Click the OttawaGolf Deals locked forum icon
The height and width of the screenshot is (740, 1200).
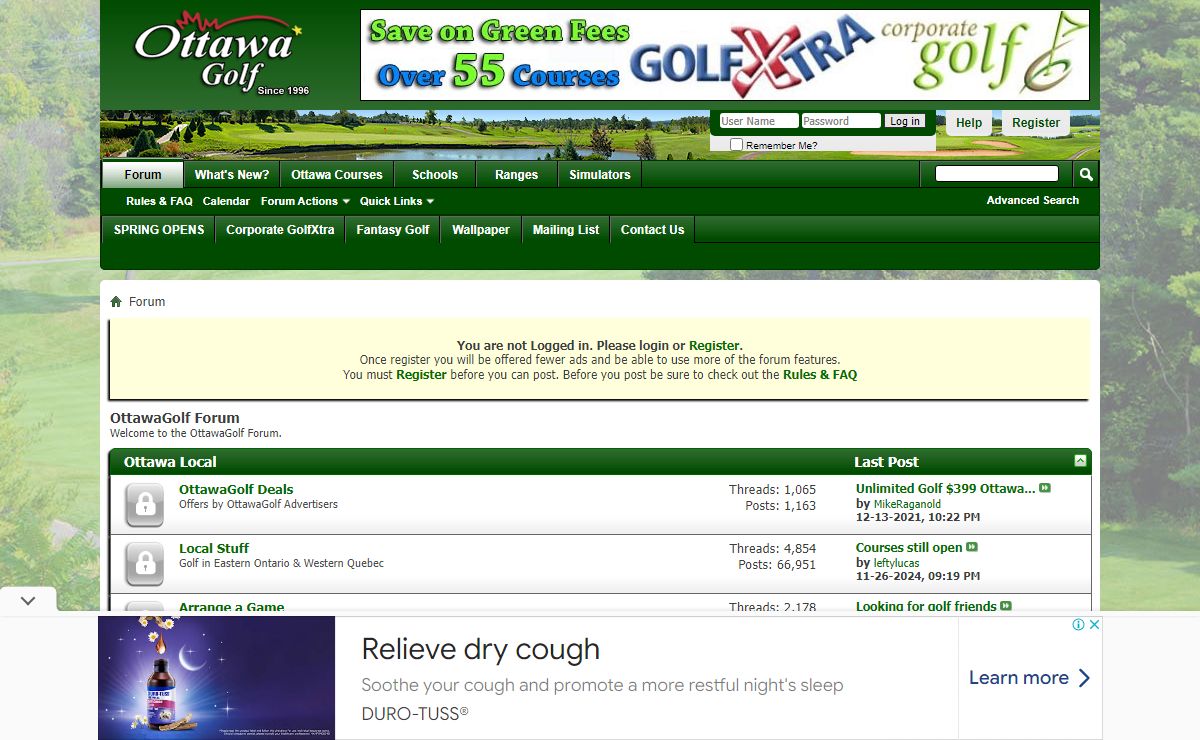click(145, 505)
